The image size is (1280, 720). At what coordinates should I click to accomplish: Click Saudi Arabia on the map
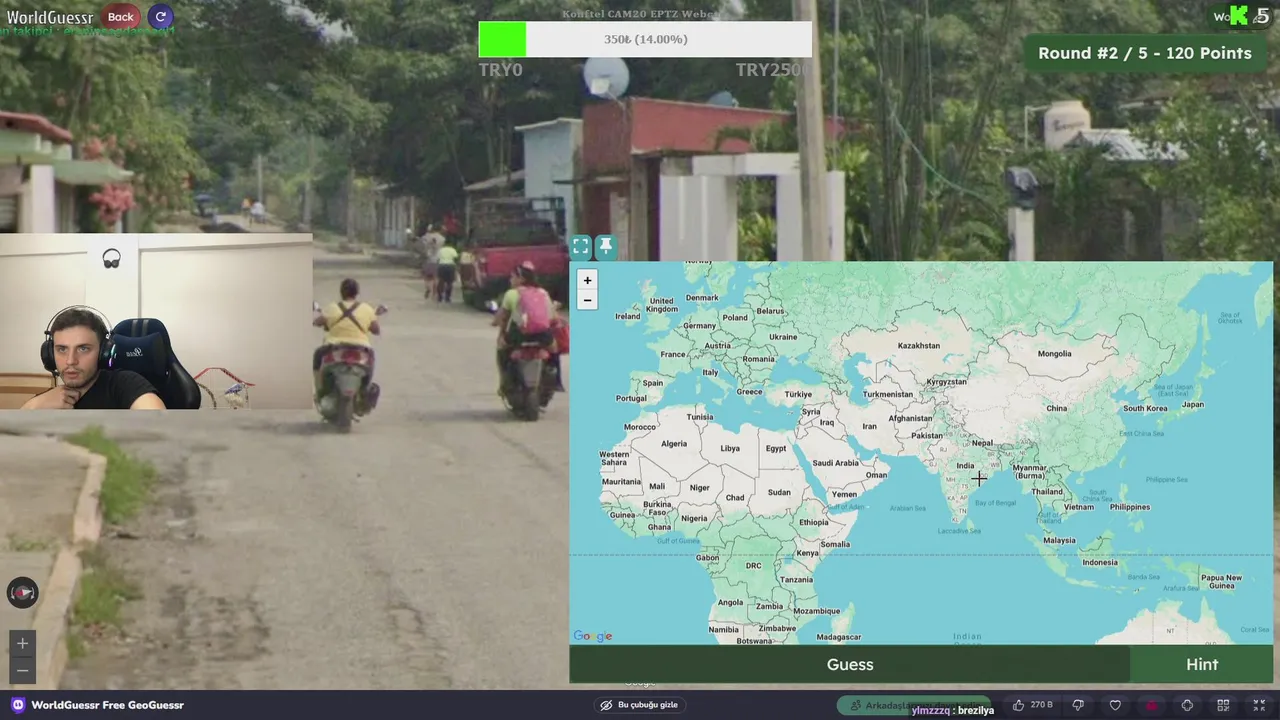835,463
